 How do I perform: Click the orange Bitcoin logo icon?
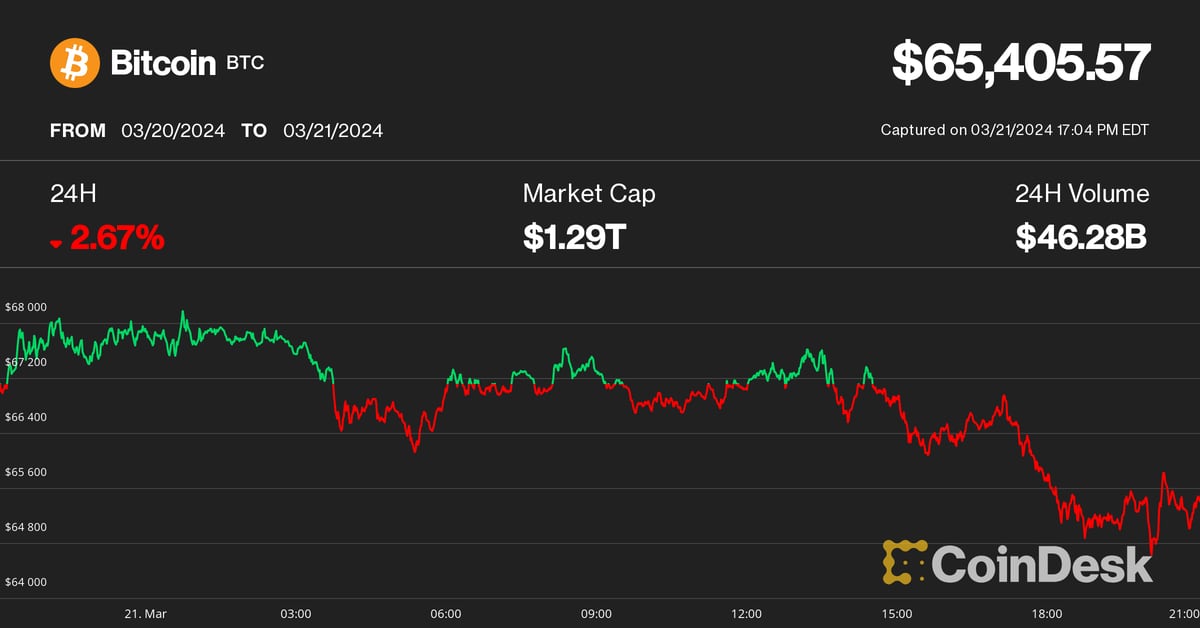click(x=75, y=62)
